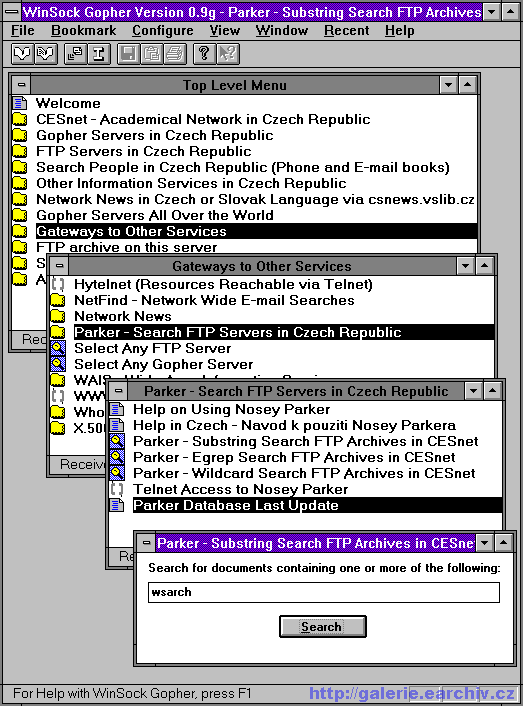Click the second book icon with text lines
This screenshot has width=523, height=706.
pos(46,54)
